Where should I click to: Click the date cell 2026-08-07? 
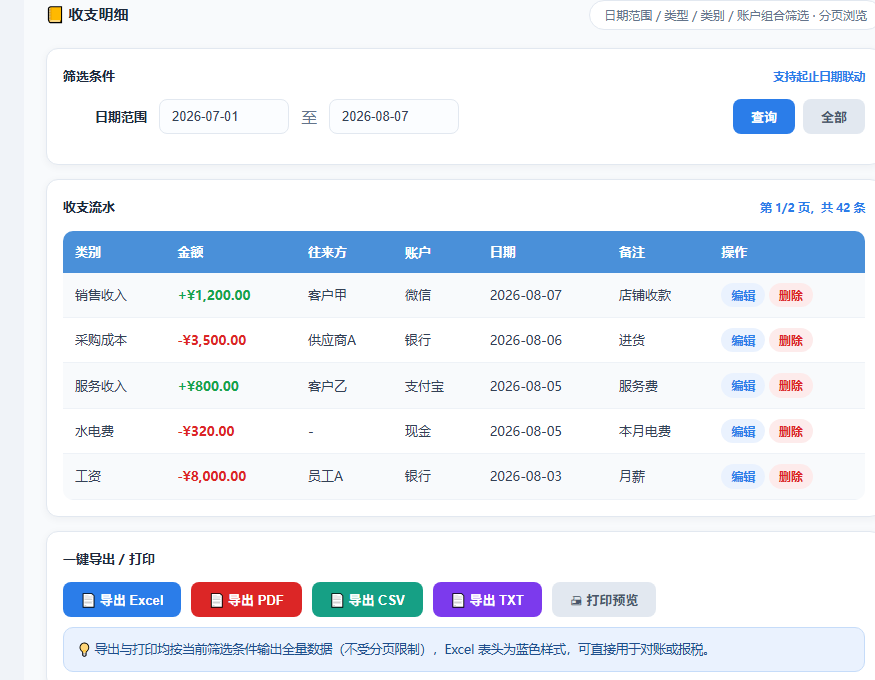point(526,295)
